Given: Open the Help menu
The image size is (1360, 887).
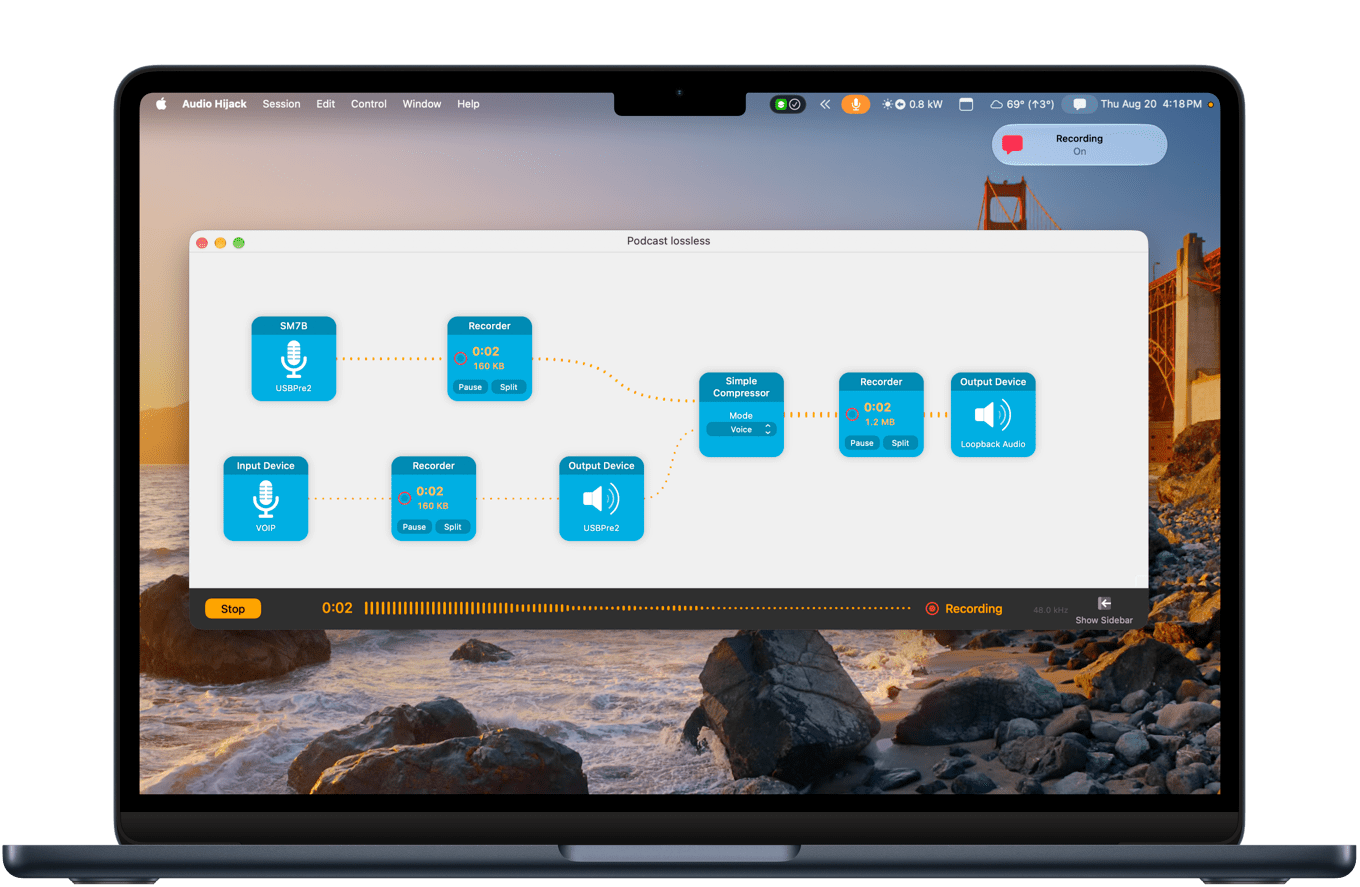Looking at the screenshot, I should point(468,104).
